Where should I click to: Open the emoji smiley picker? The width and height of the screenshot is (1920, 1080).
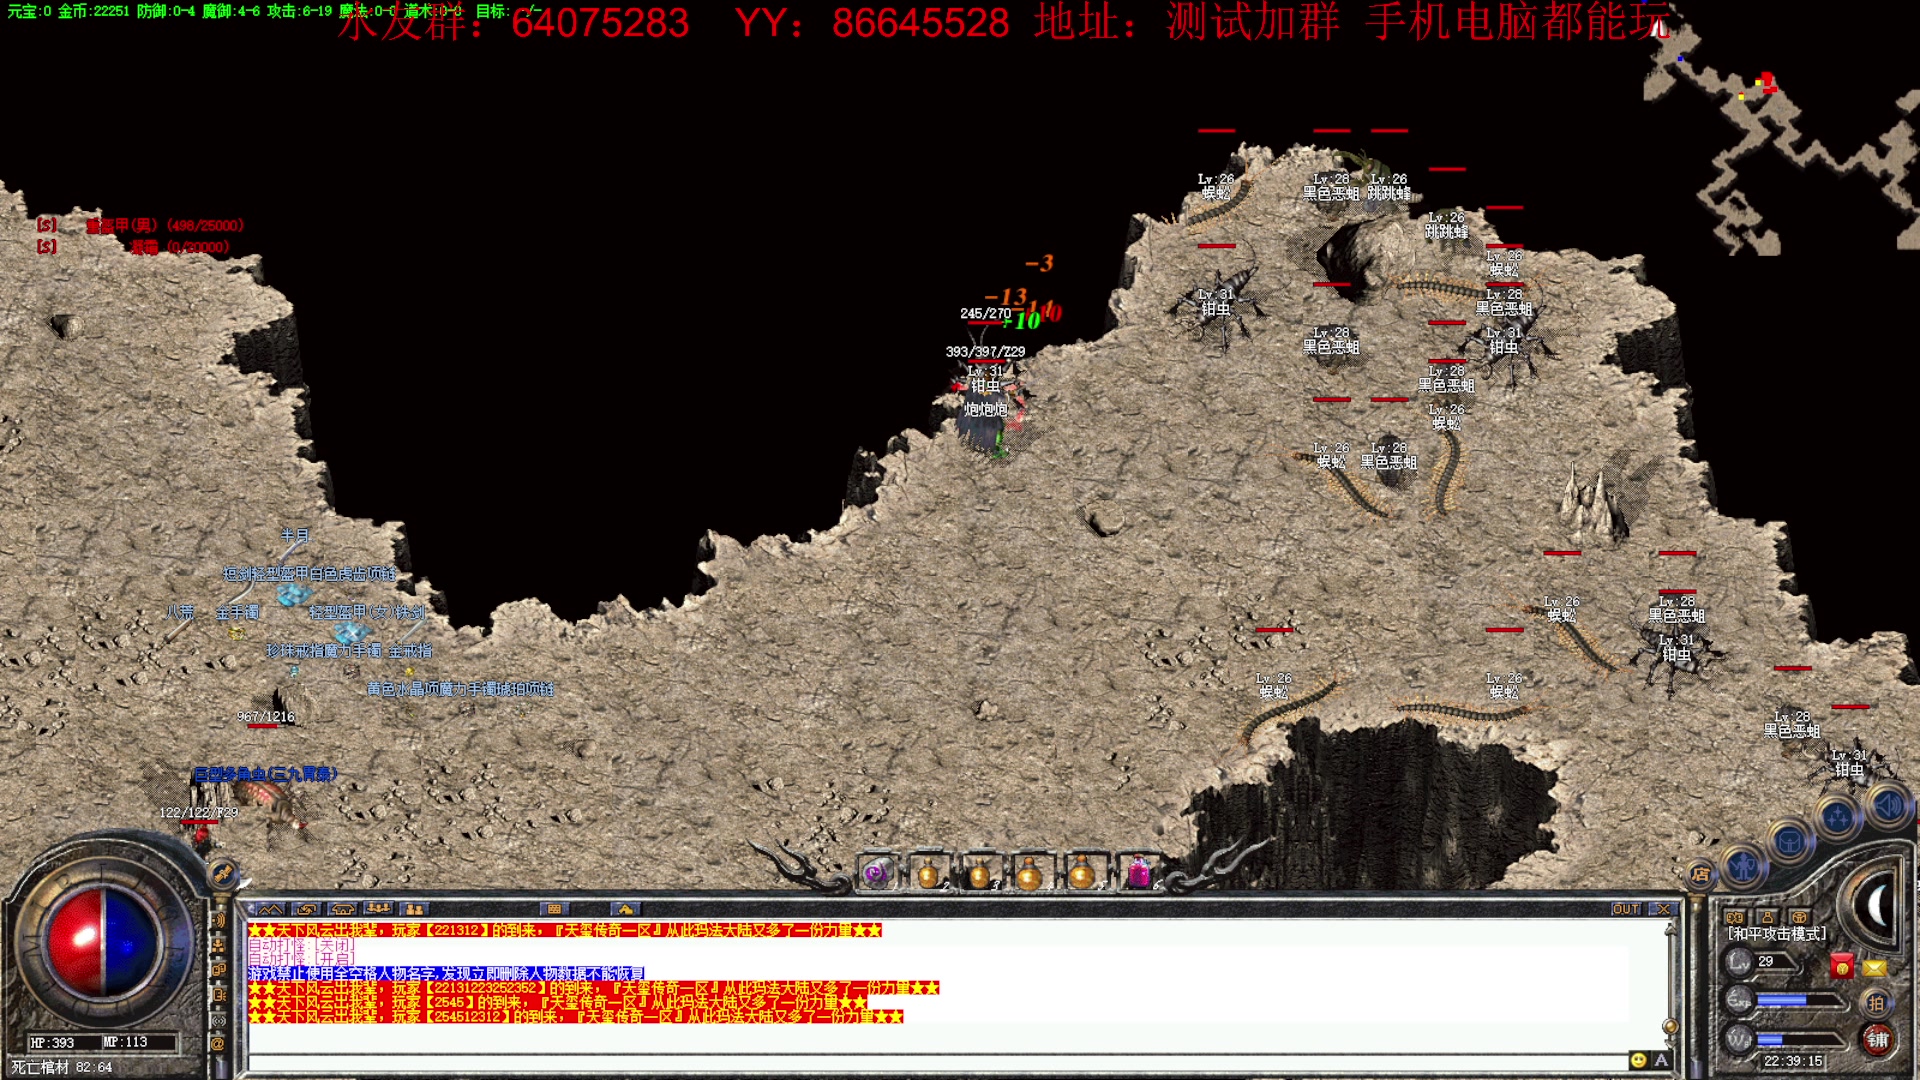click(1638, 1060)
